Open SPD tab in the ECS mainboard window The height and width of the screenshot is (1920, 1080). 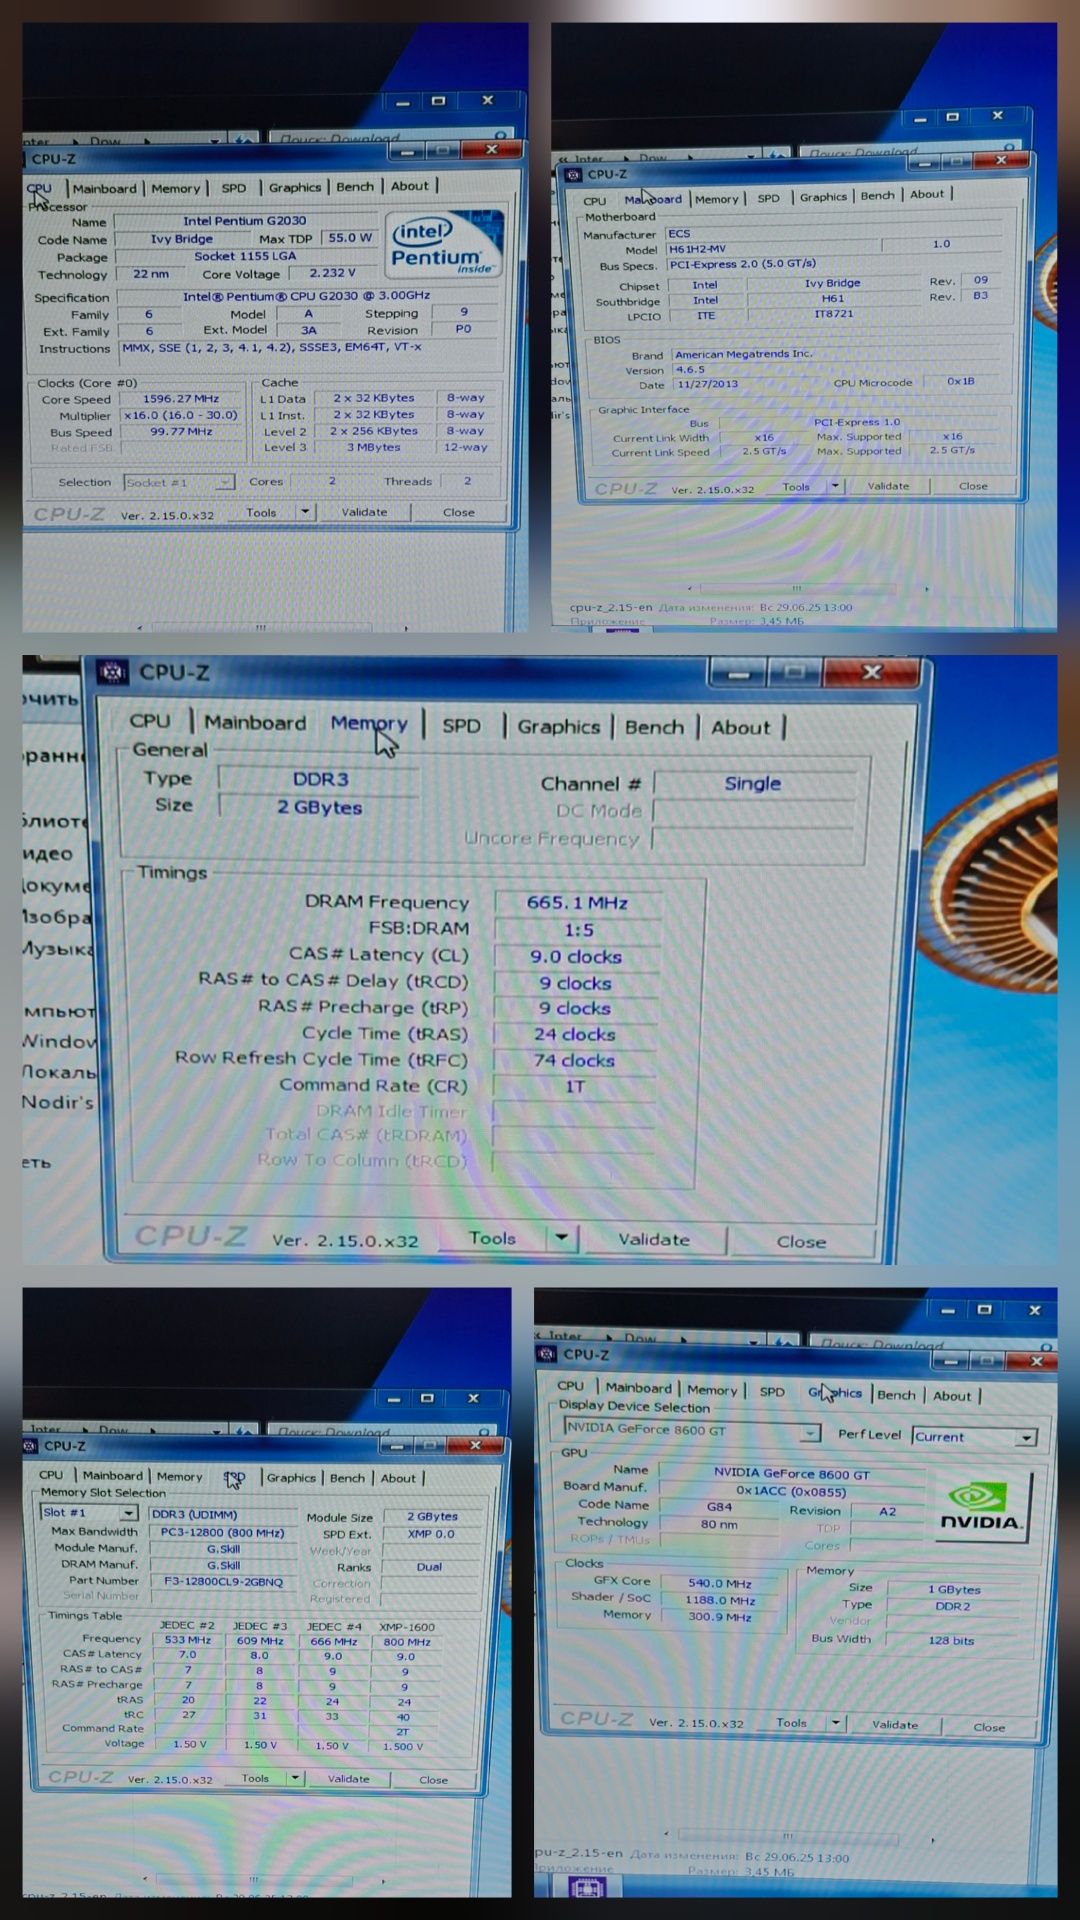(x=768, y=198)
